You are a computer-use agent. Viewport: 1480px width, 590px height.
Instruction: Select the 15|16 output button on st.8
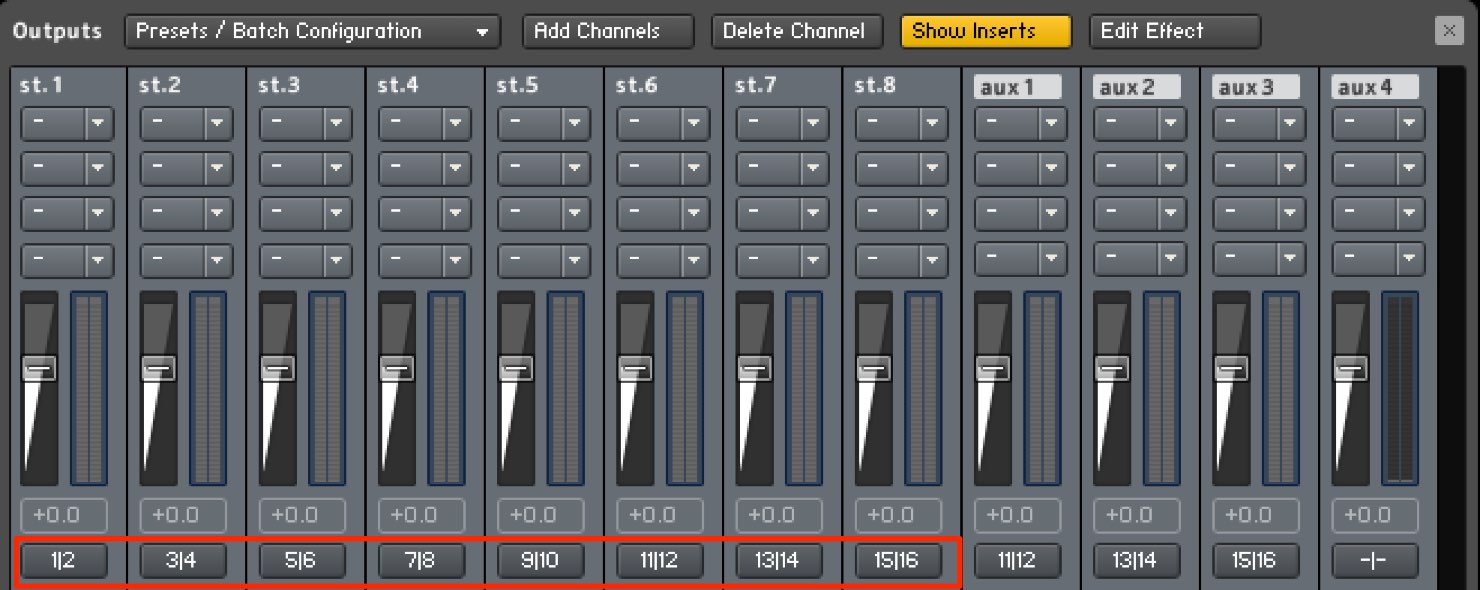(899, 561)
